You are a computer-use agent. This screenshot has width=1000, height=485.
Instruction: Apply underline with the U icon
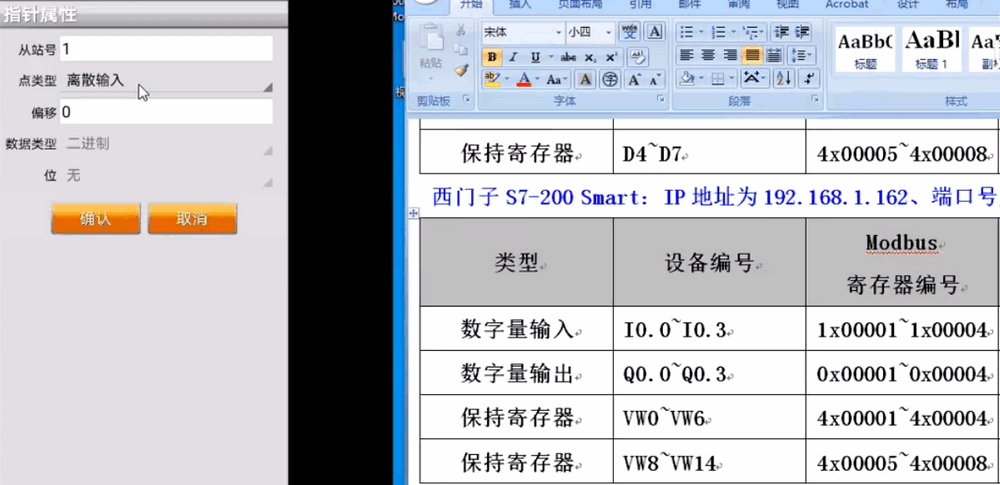(536, 57)
